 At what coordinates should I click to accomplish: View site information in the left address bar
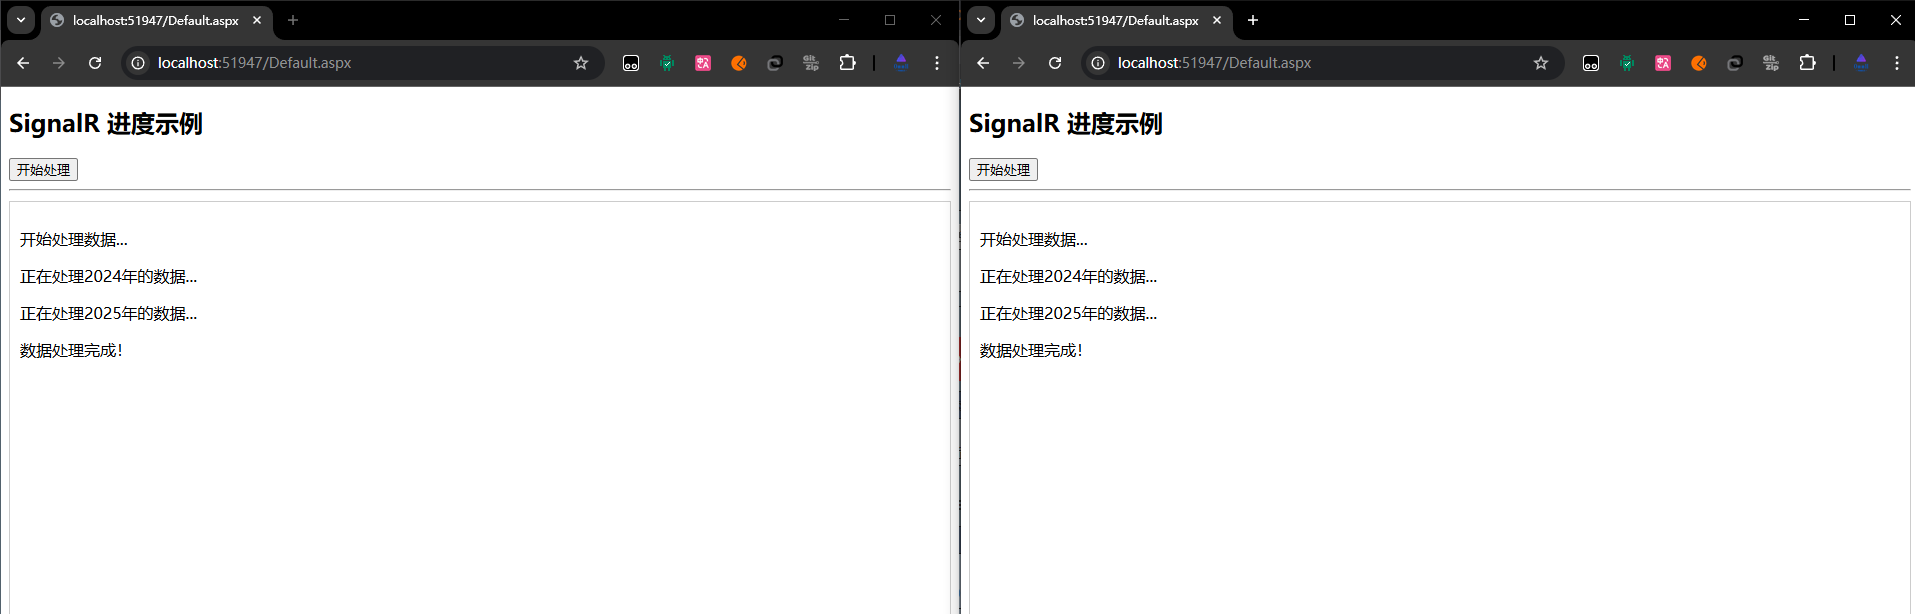pyautogui.click(x=138, y=63)
